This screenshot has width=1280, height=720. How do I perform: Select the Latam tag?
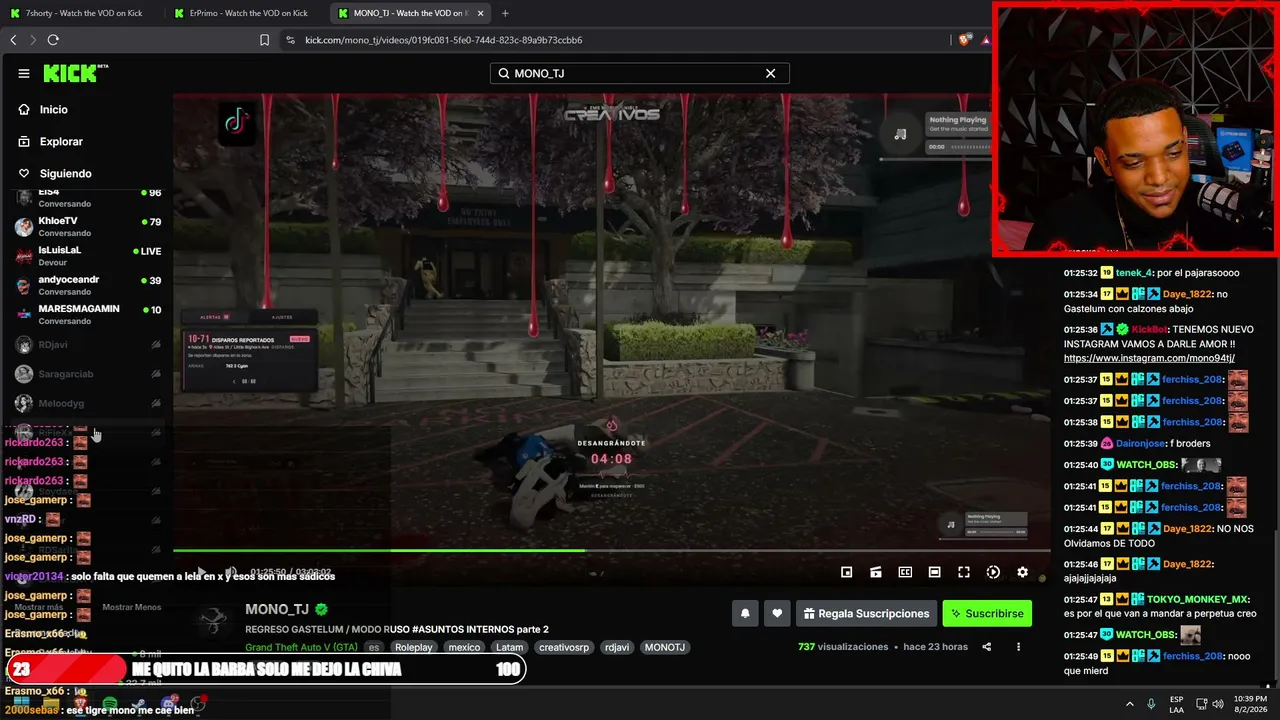(509, 647)
